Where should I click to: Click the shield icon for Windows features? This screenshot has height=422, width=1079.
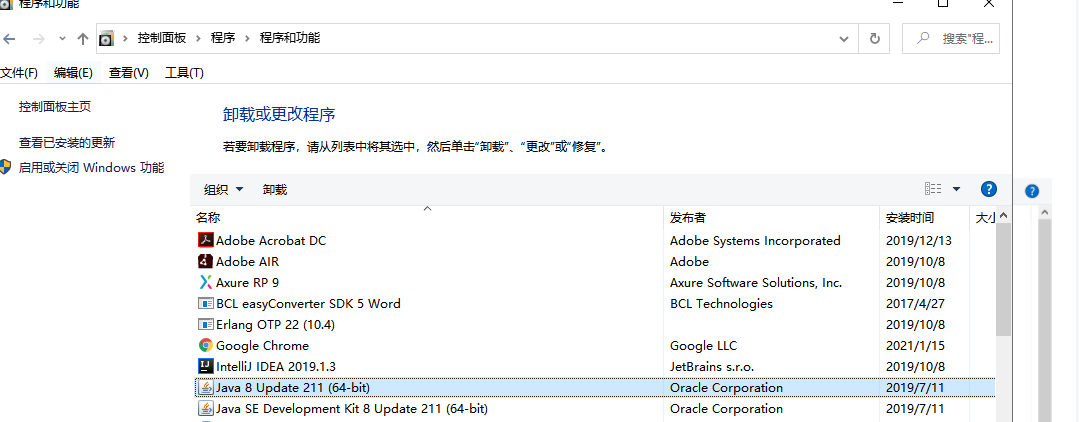[6, 167]
